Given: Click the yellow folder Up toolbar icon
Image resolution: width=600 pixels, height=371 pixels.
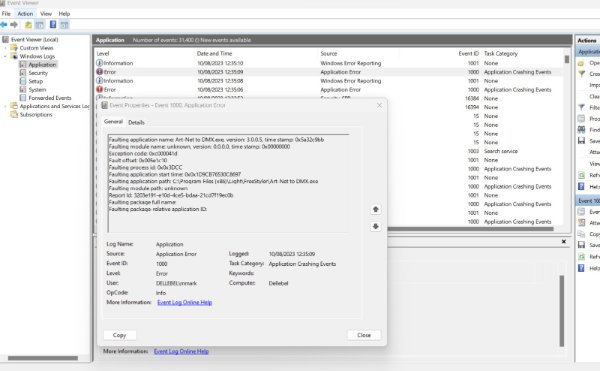Looking at the screenshot, I should pyautogui.click(x=28, y=25).
